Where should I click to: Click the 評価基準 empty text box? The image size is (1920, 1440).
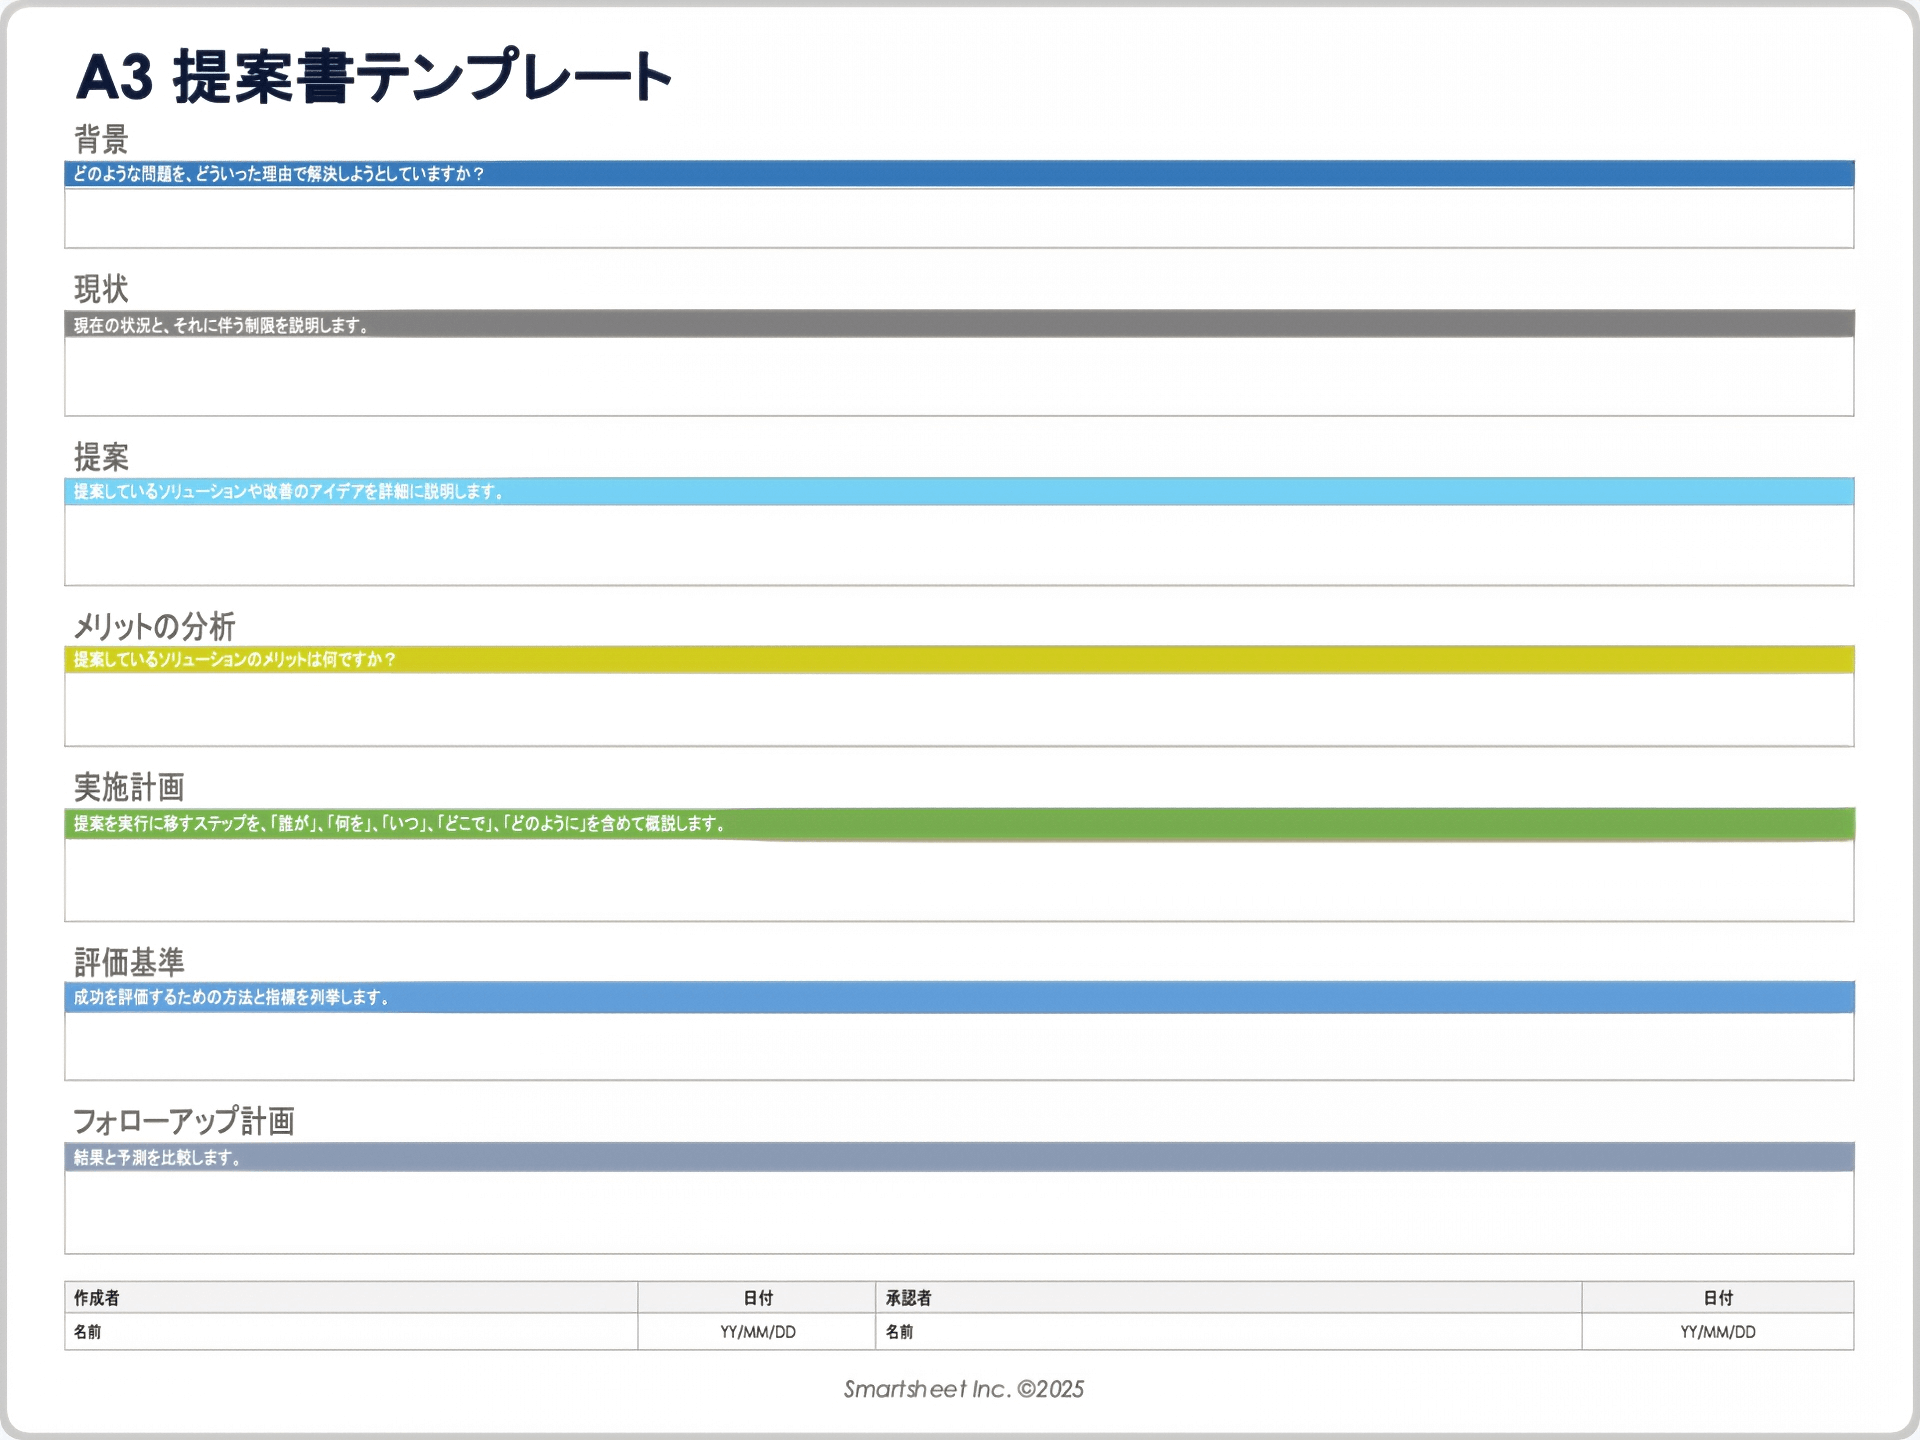pos(958,1046)
